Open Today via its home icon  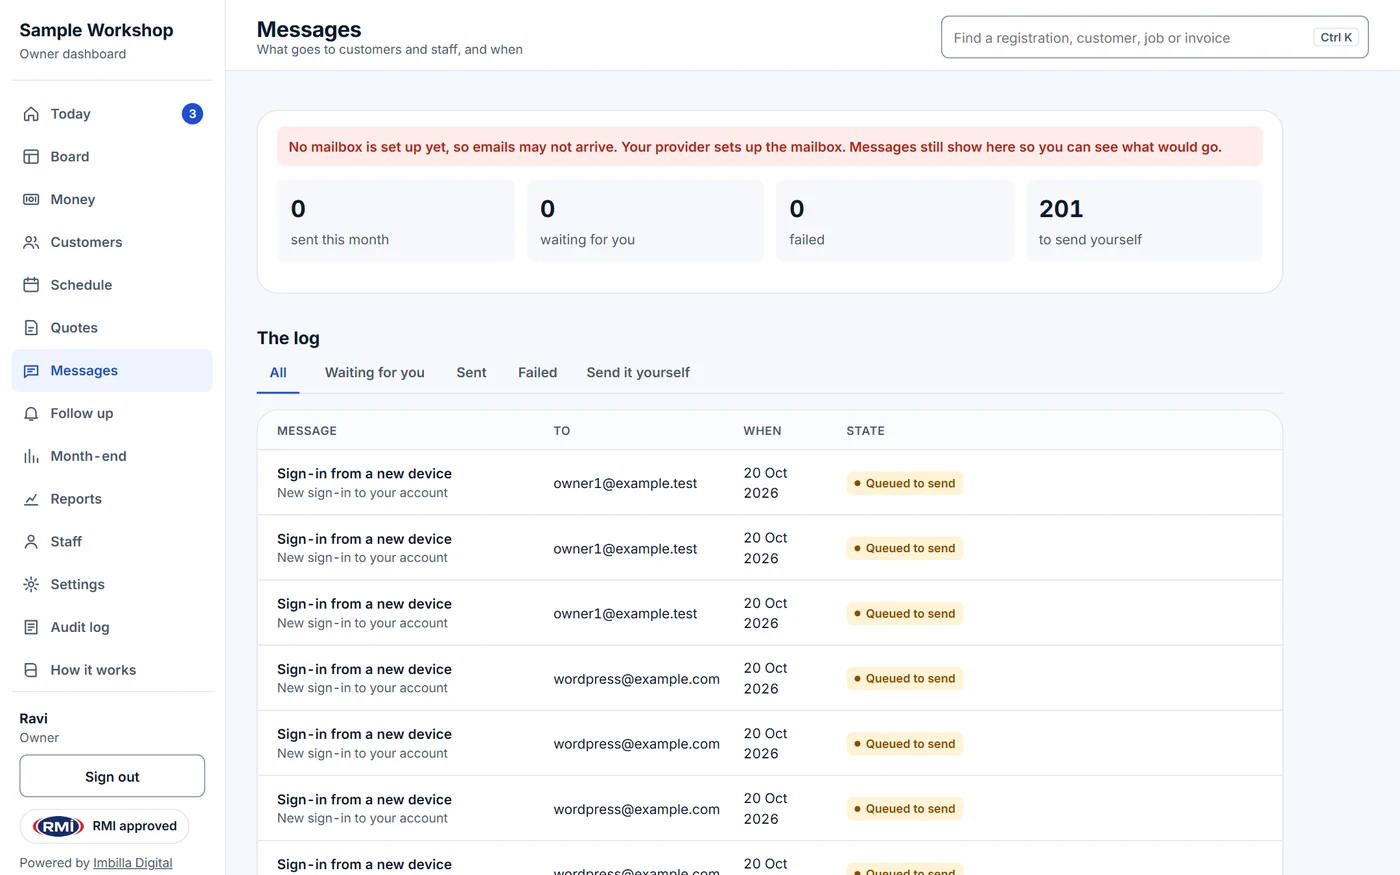point(31,114)
